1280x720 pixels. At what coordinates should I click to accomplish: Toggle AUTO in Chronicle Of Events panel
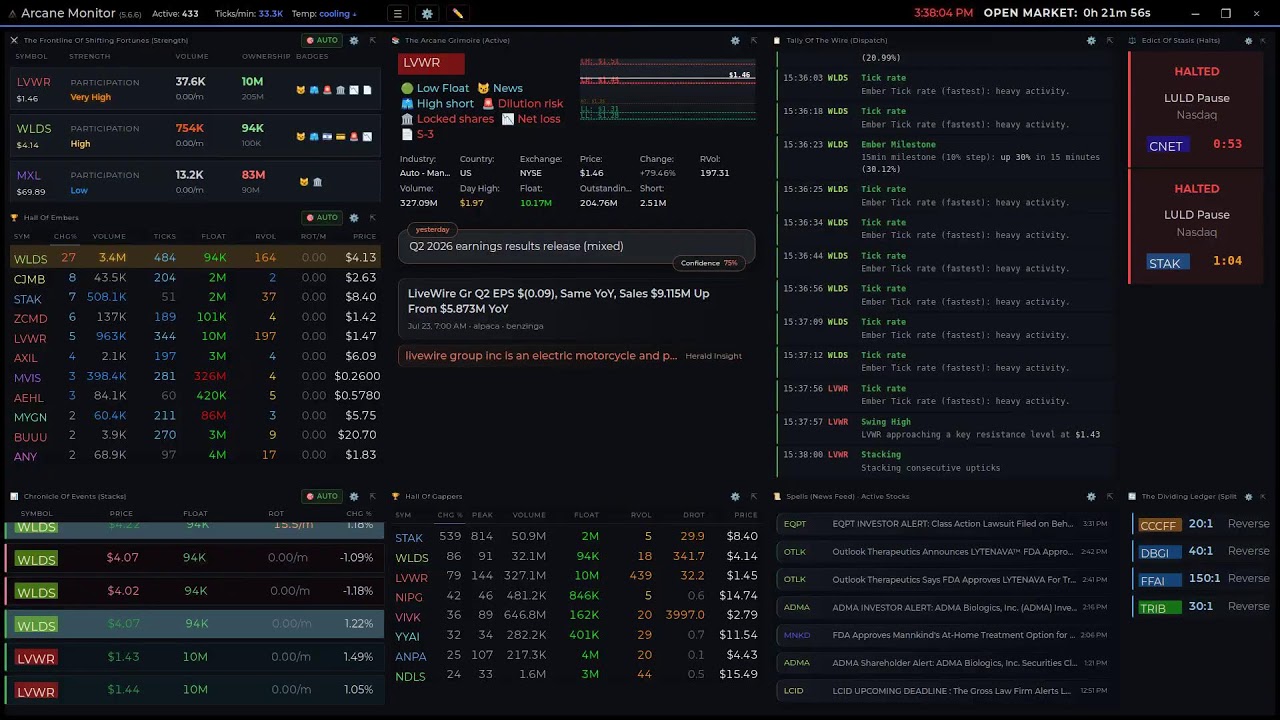321,496
